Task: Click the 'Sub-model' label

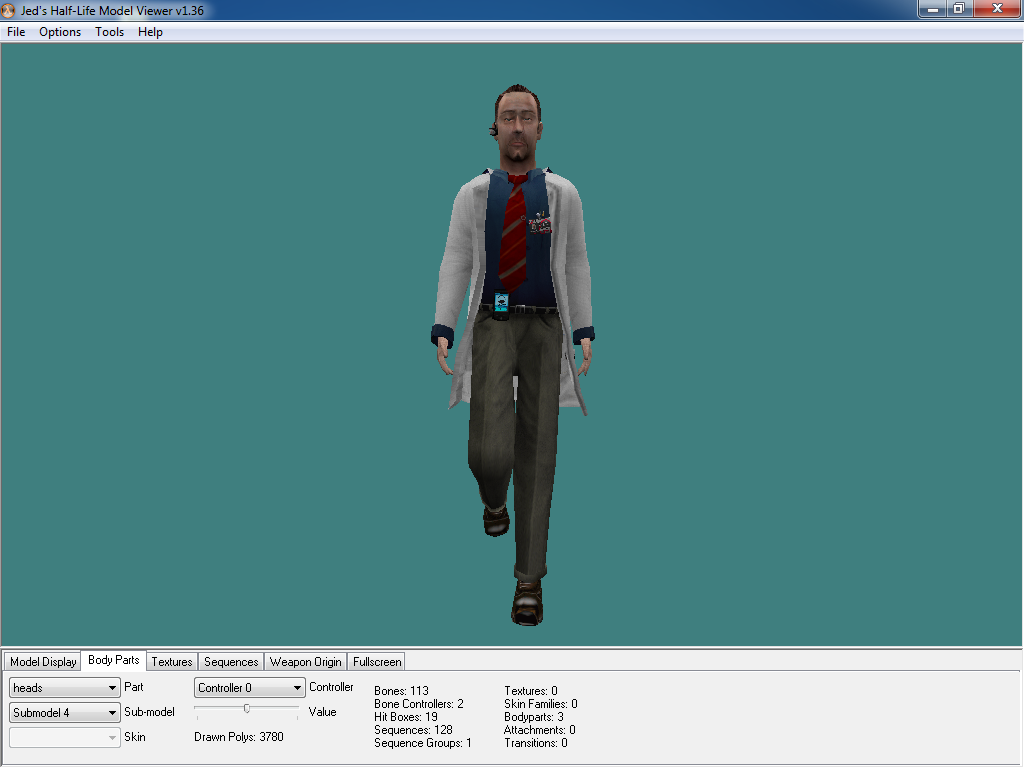Action: [150, 712]
